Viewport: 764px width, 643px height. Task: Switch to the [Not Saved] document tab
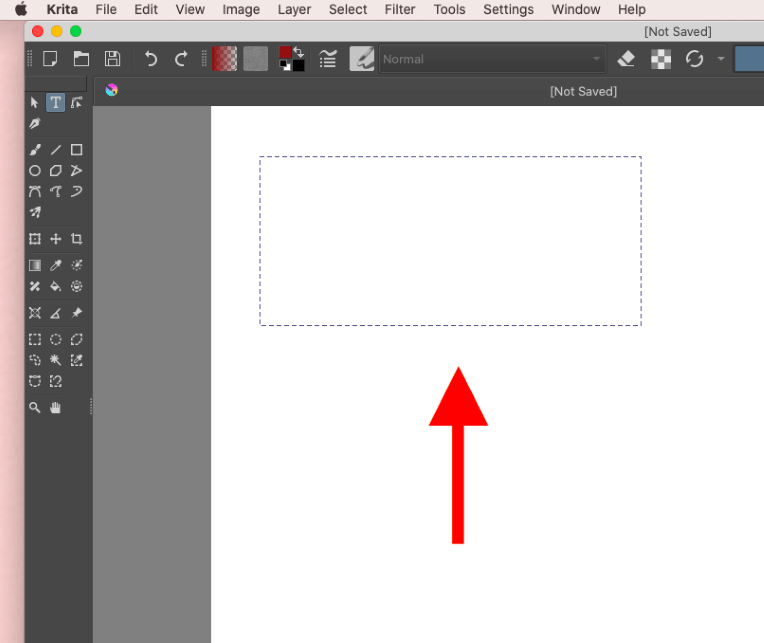tap(583, 91)
